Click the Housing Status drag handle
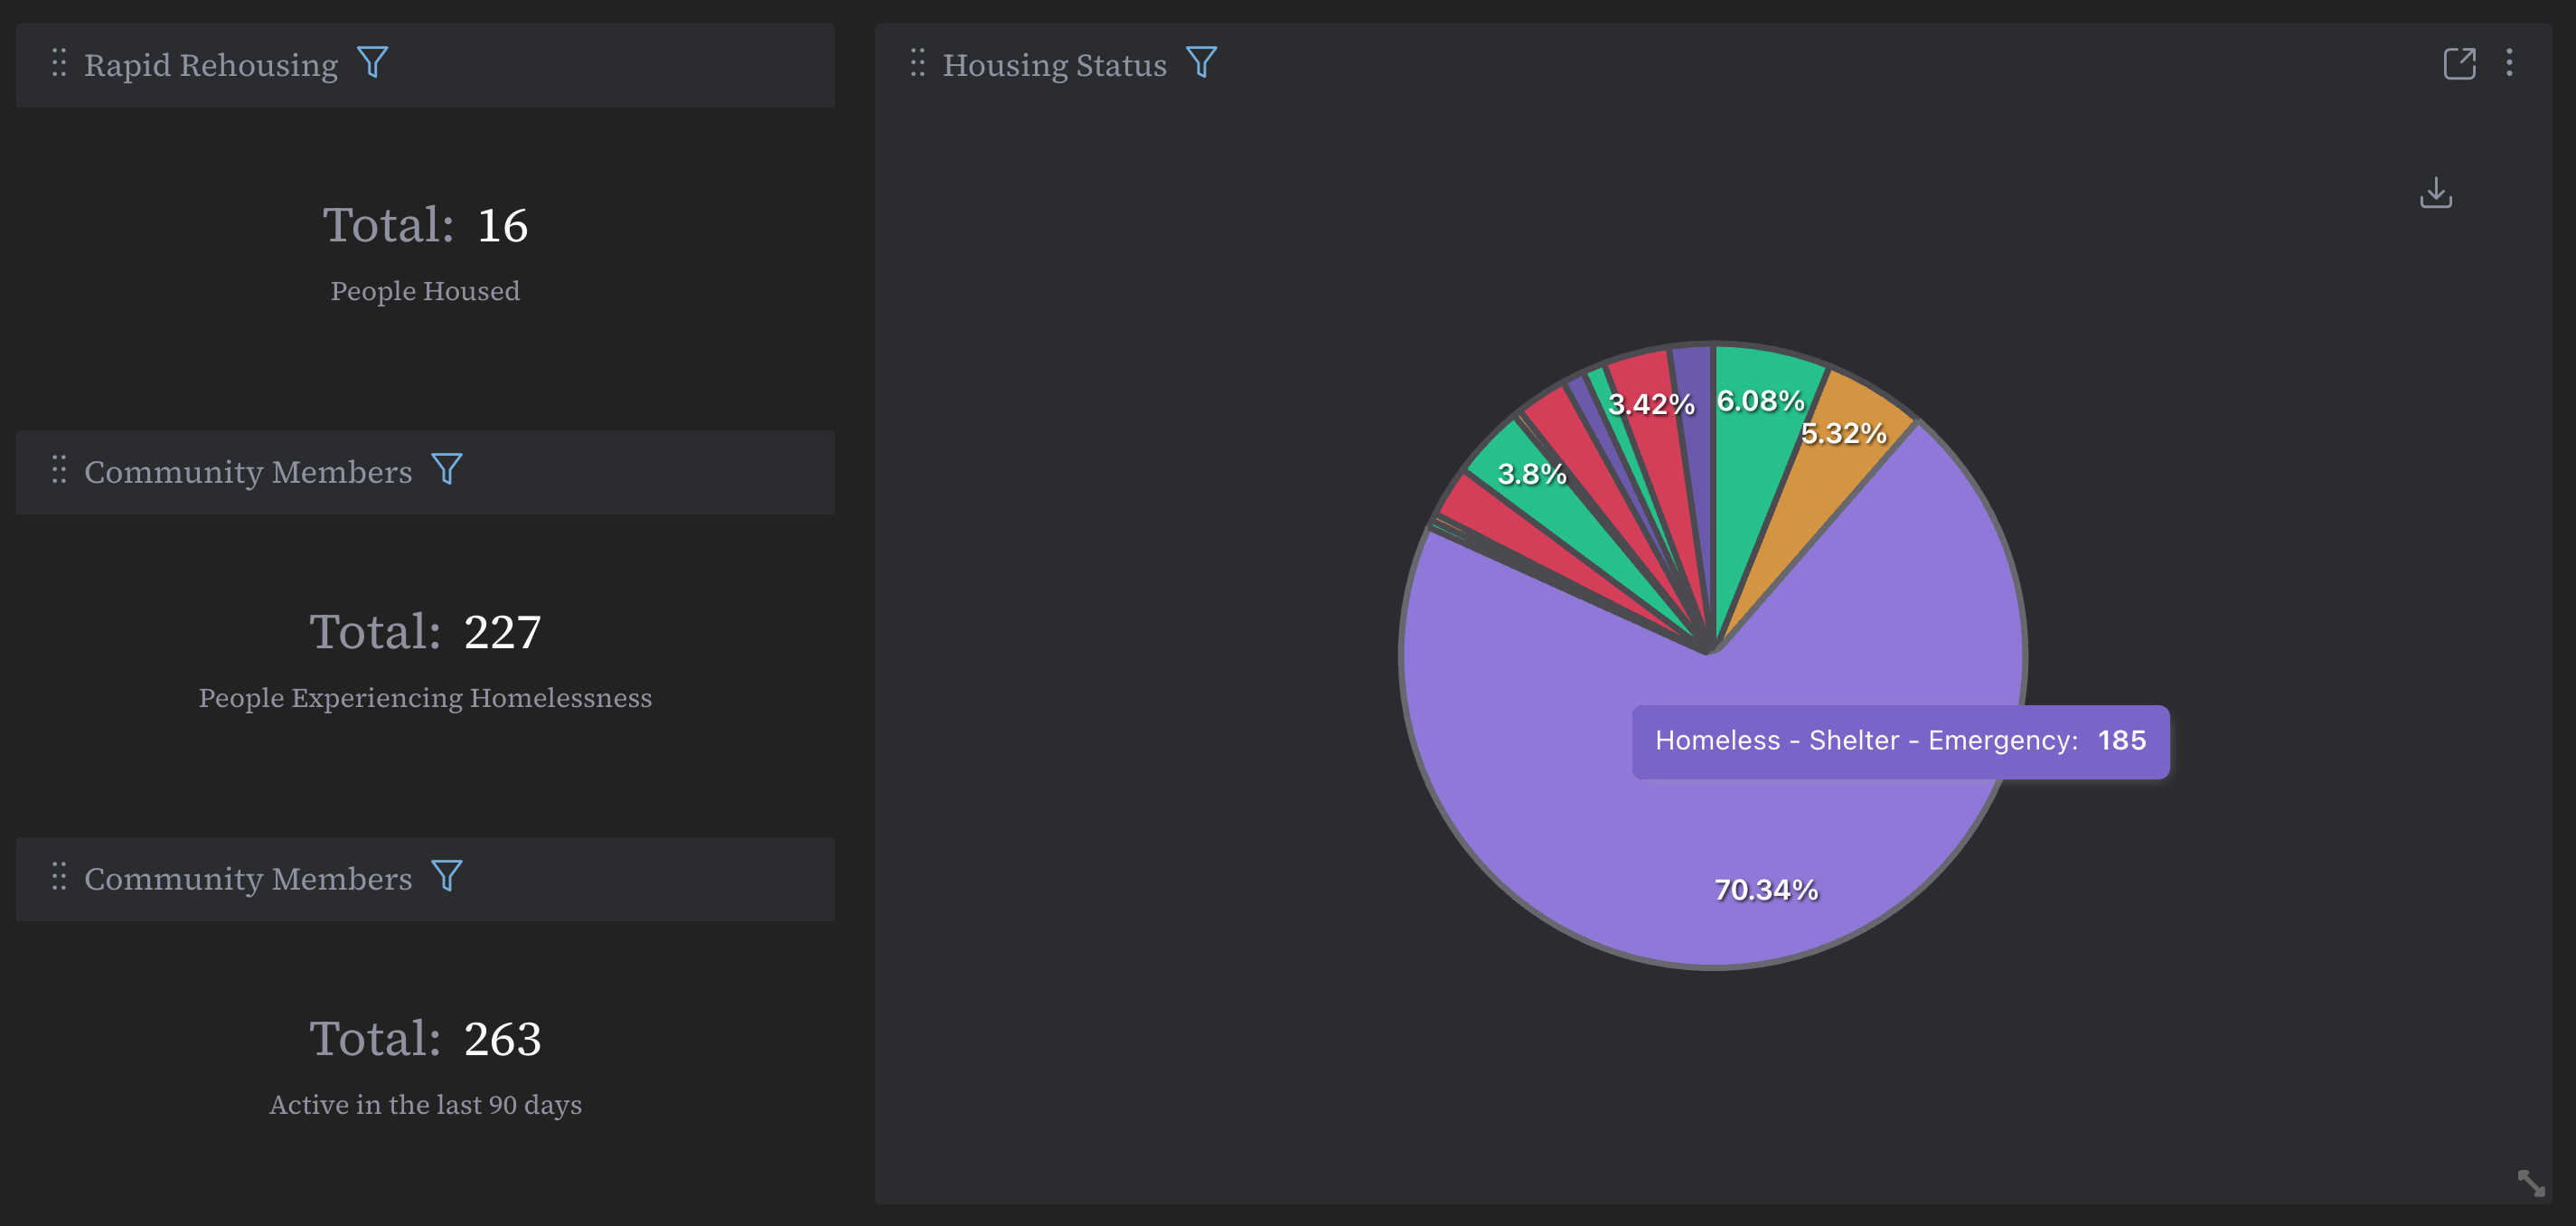The height and width of the screenshot is (1226, 2576). 917,63
